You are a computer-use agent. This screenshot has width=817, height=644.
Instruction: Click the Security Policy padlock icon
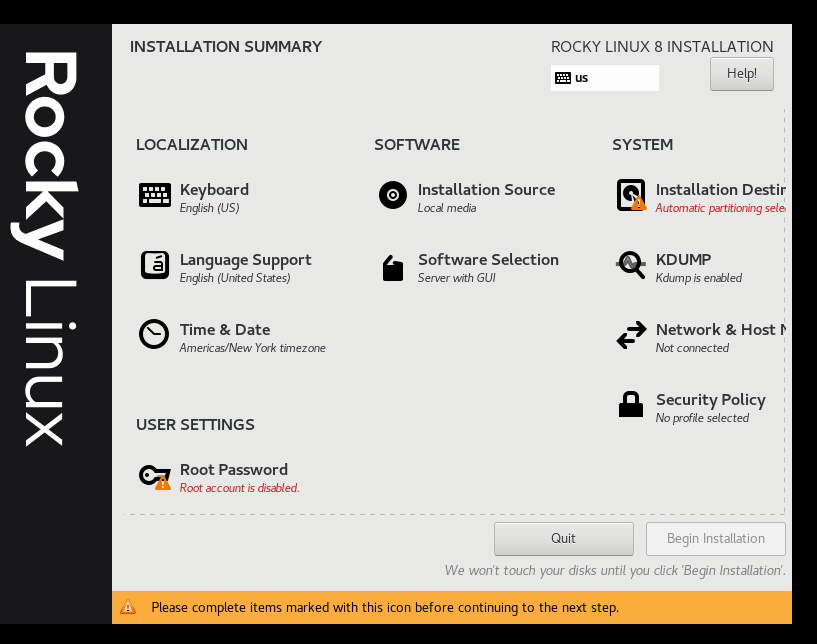pyautogui.click(x=630, y=404)
